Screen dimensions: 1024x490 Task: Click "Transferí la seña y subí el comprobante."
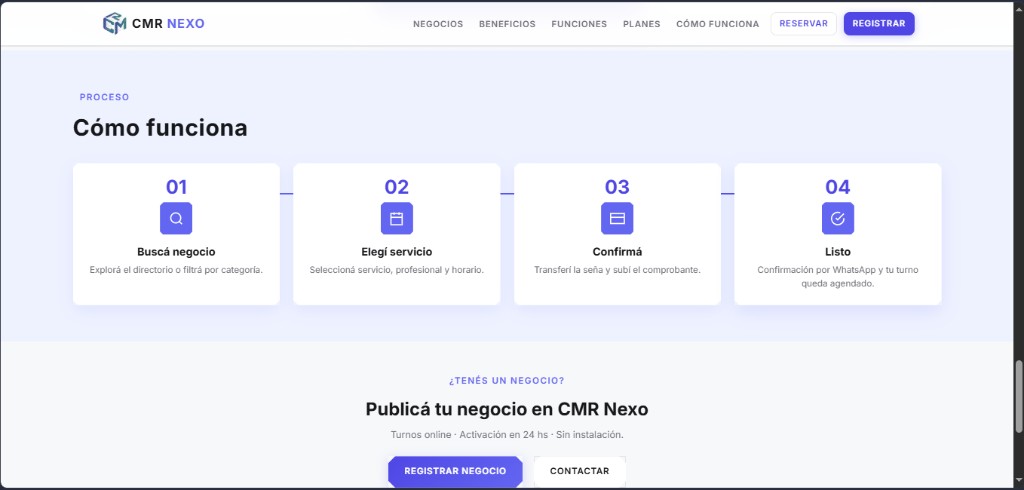click(617, 270)
